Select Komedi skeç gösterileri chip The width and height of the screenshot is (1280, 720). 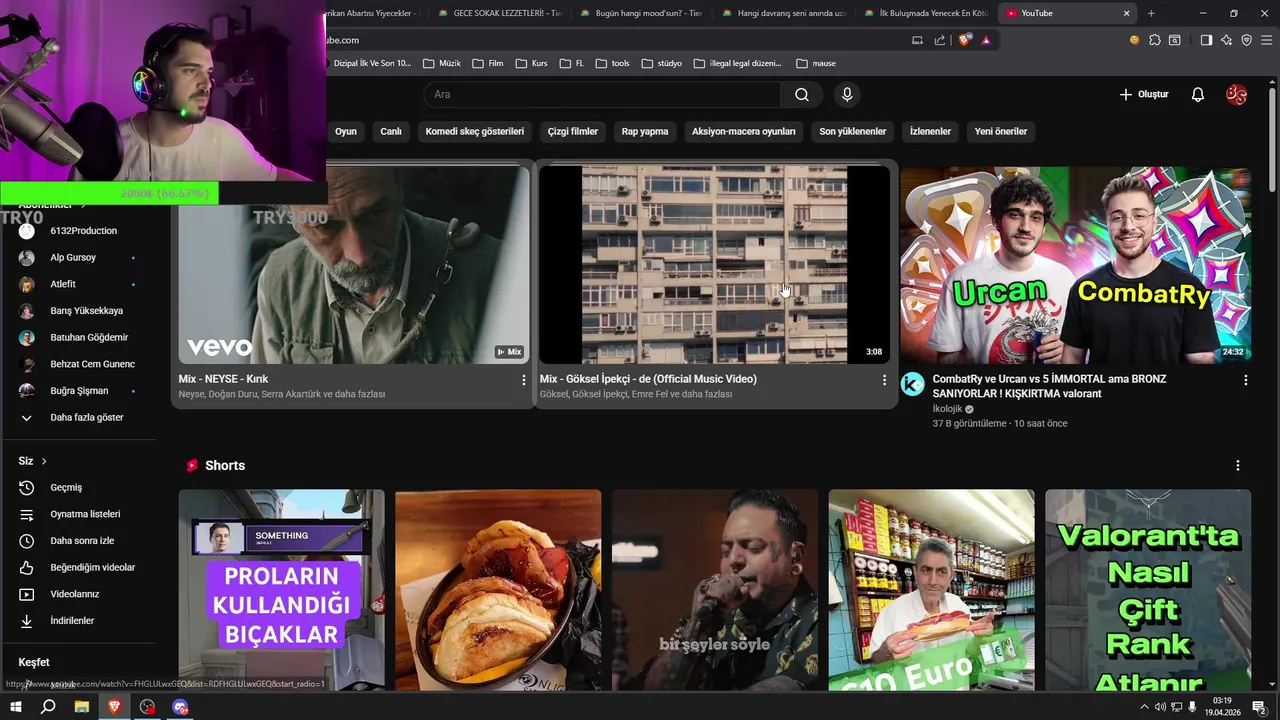point(475,131)
